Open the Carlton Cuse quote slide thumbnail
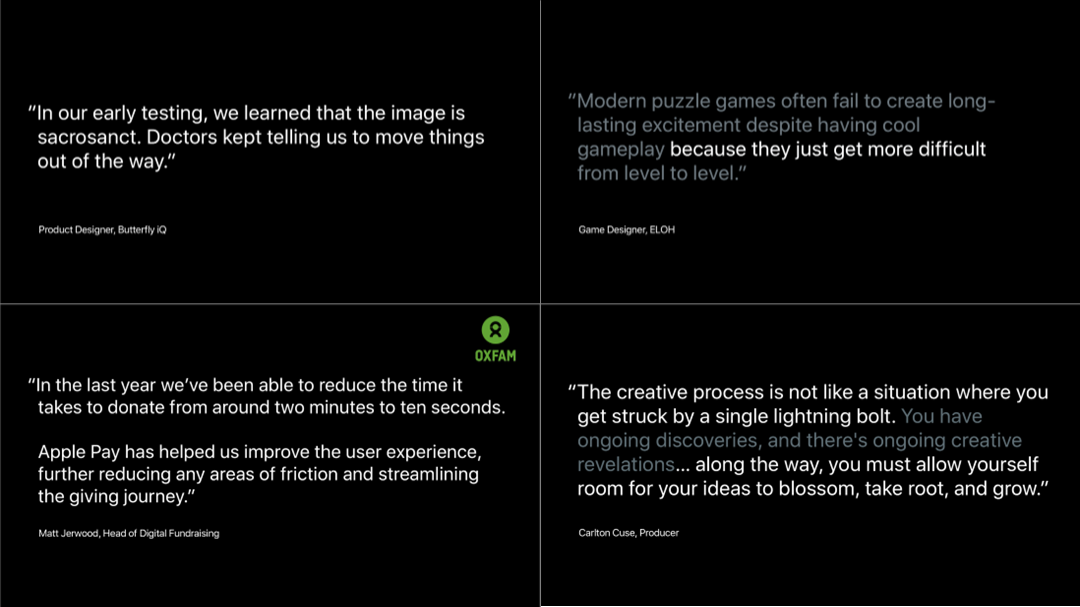The image size is (1080, 607). [x=811, y=455]
